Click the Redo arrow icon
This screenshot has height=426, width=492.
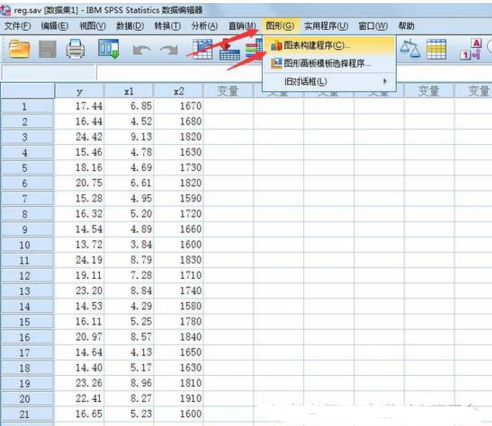pos(169,50)
